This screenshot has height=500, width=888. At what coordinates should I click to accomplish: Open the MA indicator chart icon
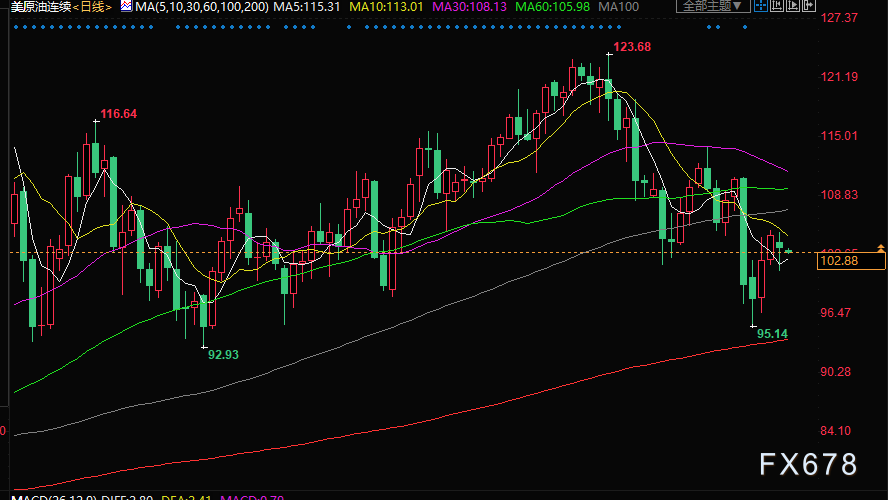126,6
